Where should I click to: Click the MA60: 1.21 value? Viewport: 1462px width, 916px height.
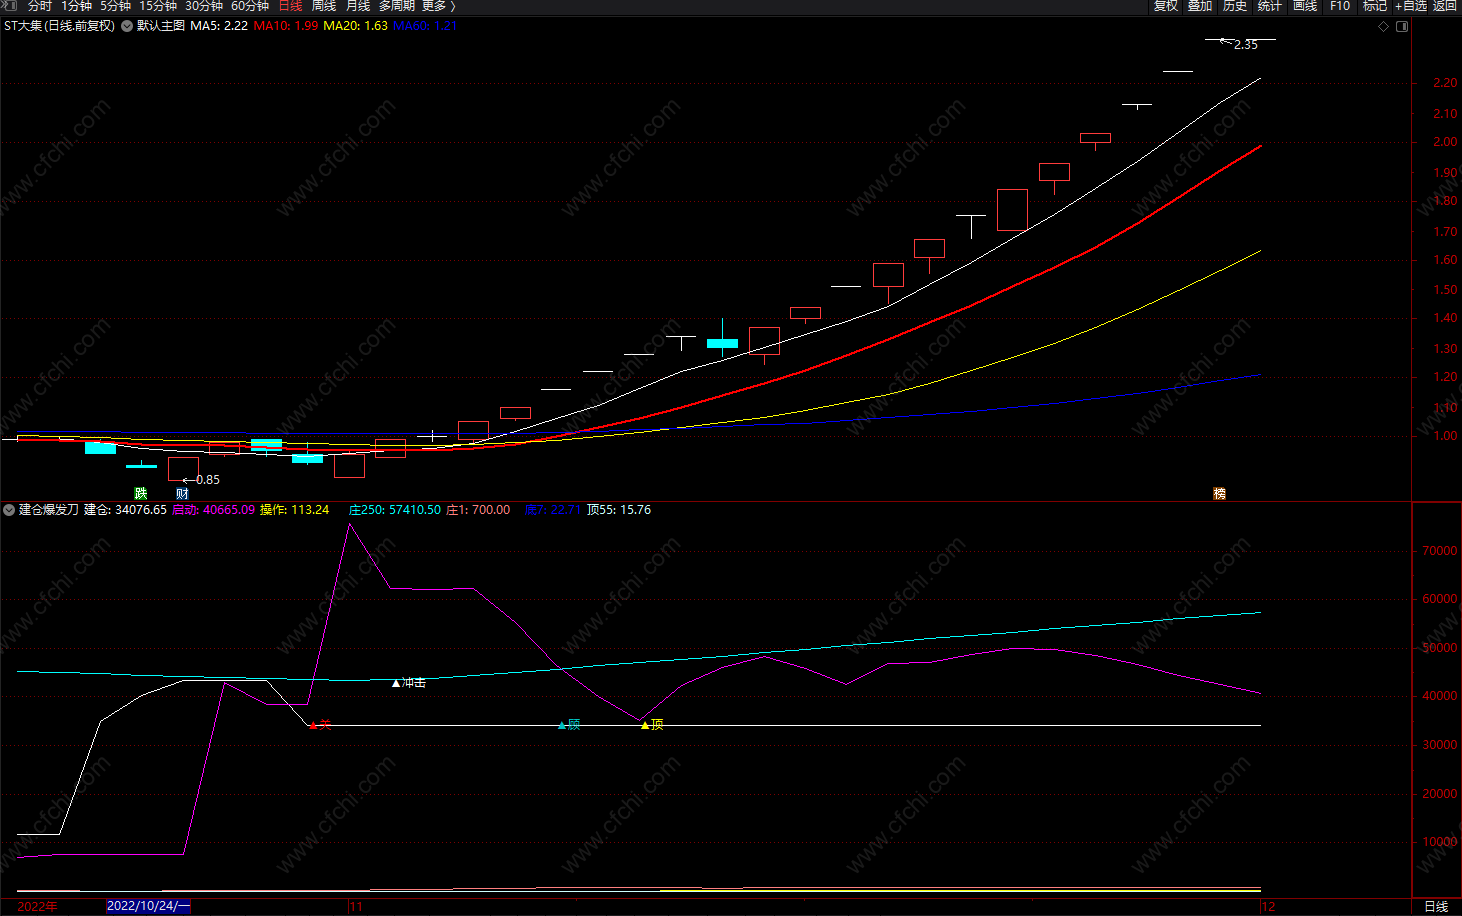(x=425, y=26)
